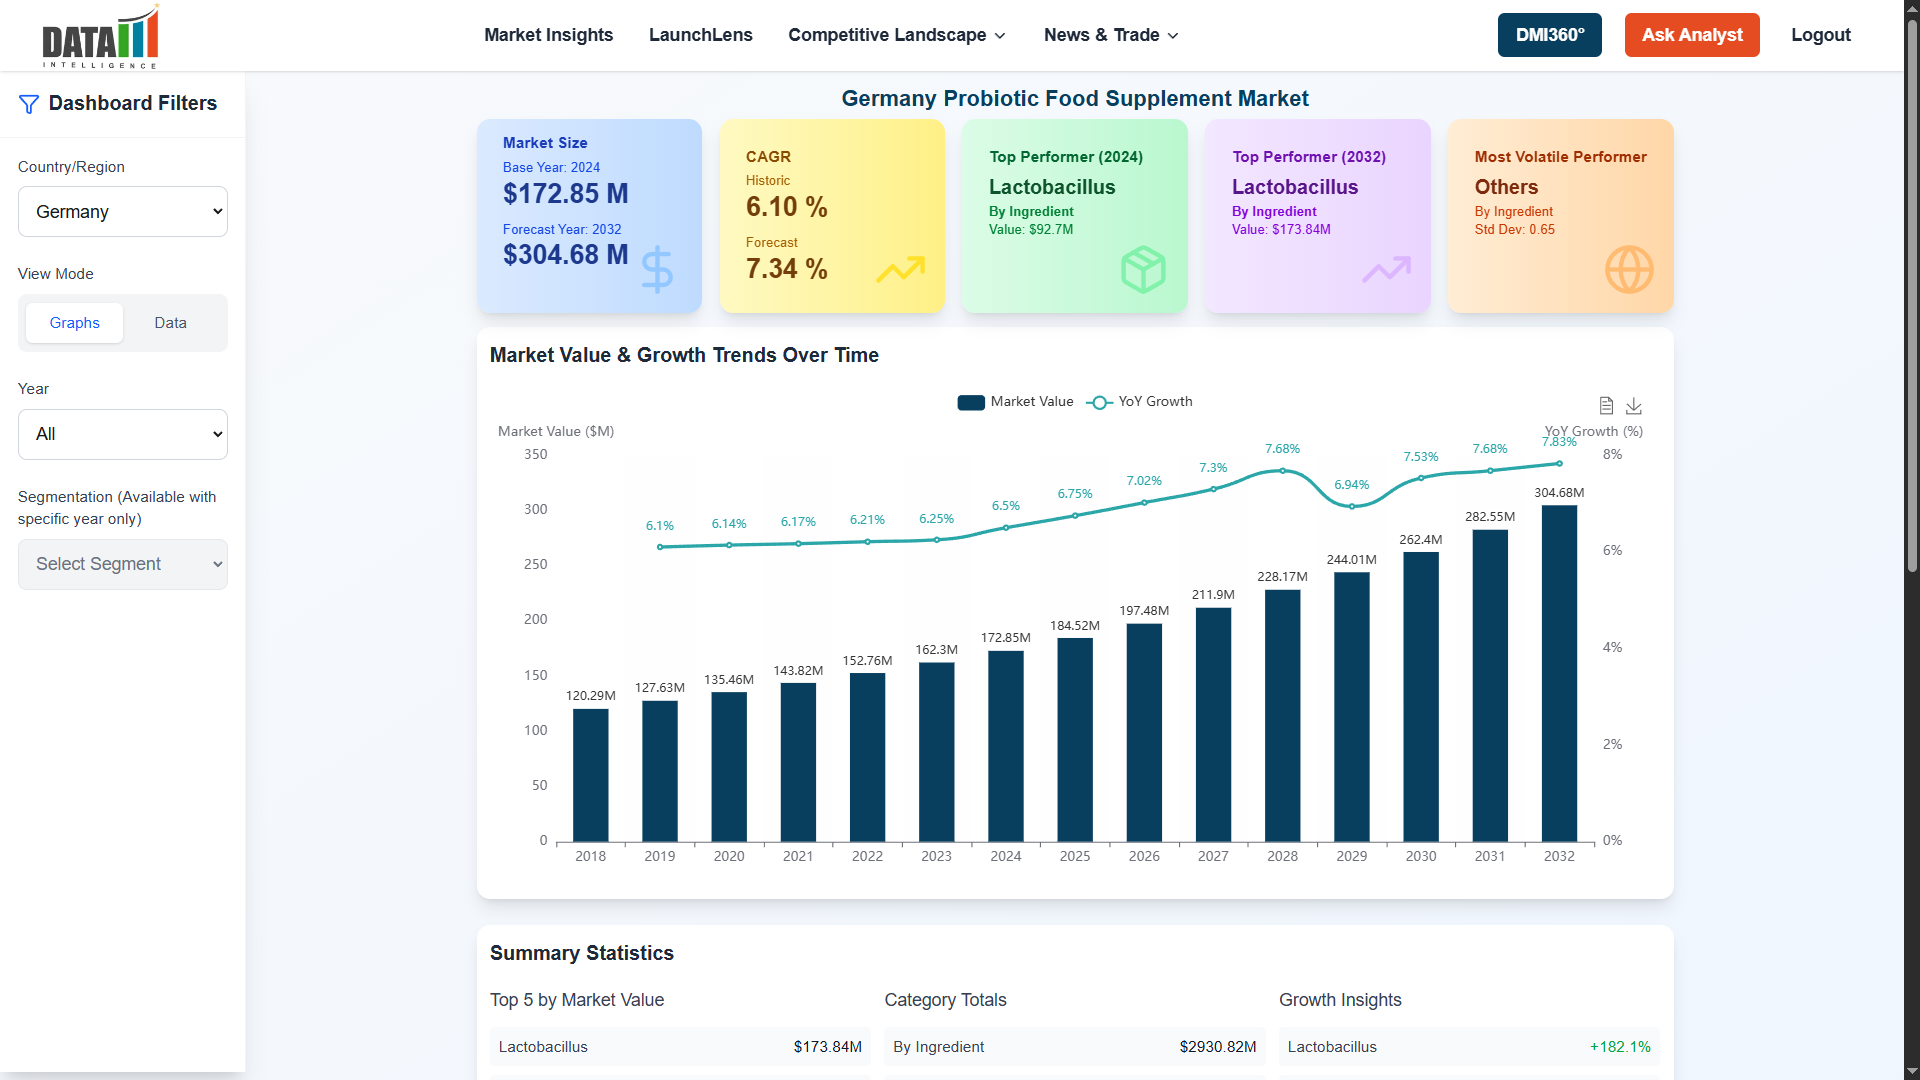Open the chart's data view document icon
This screenshot has width=1920, height=1080.
click(1606, 405)
